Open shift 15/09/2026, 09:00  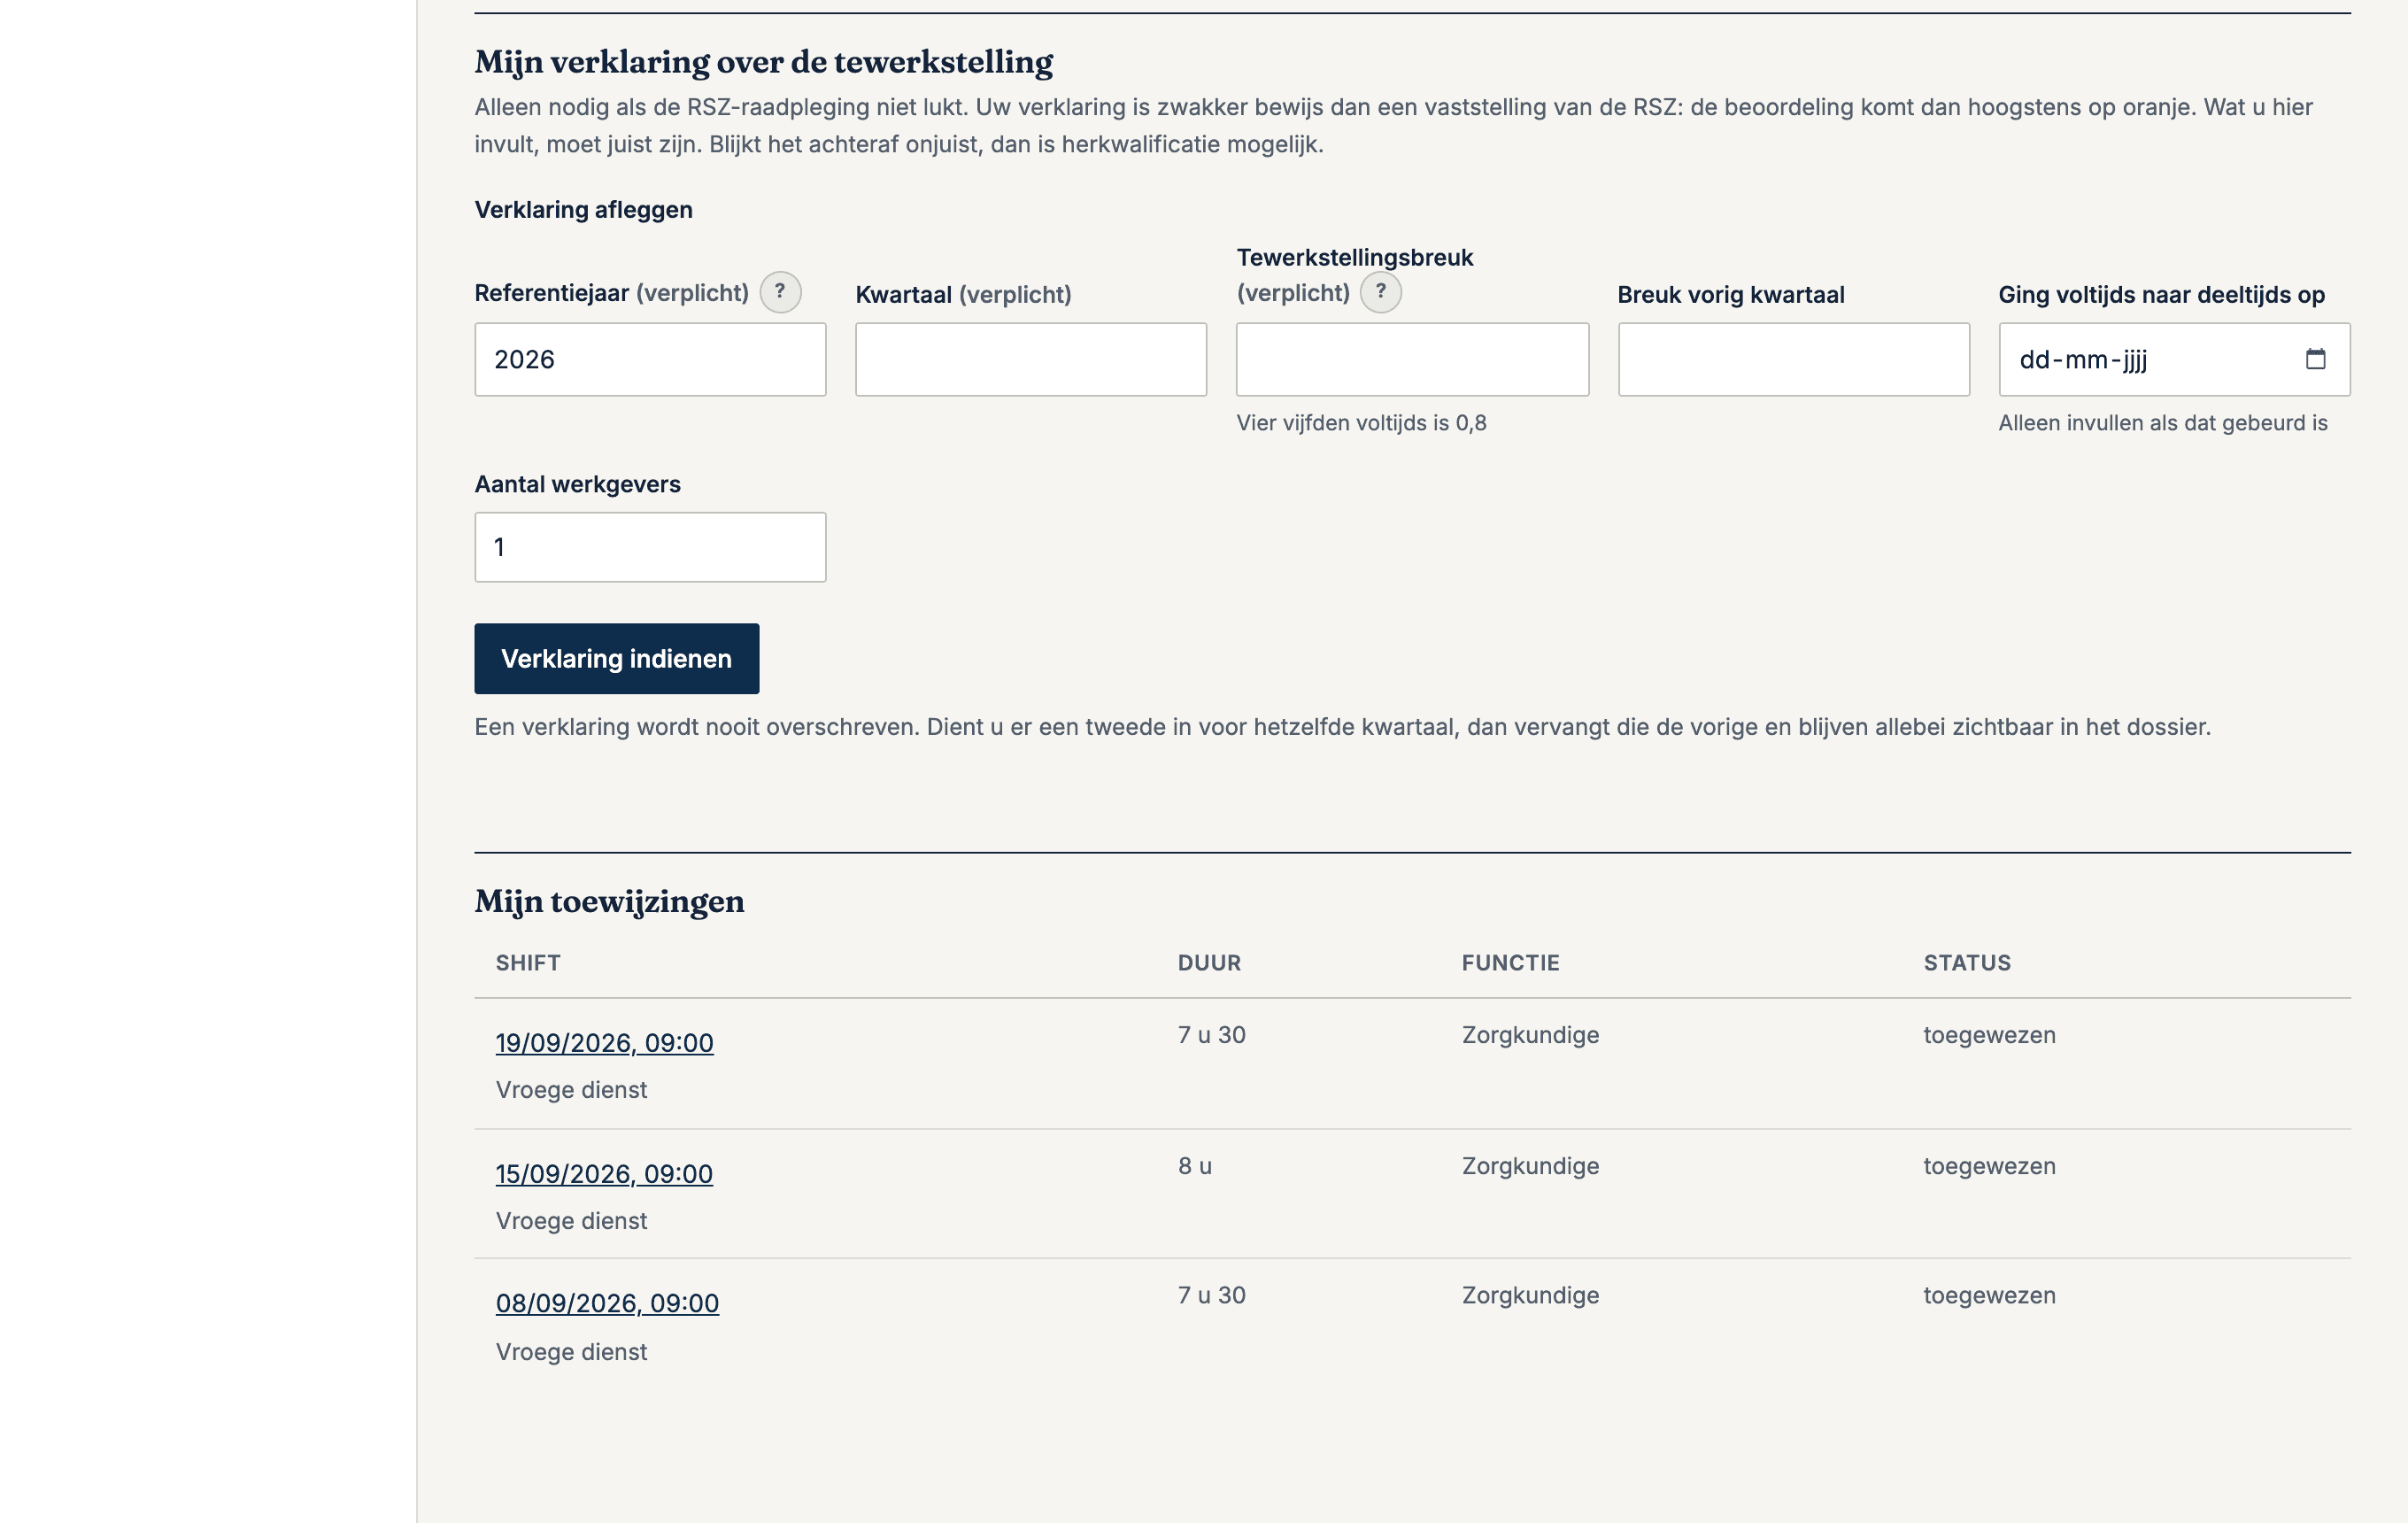pyautogui.click(x=604, y=1174)
